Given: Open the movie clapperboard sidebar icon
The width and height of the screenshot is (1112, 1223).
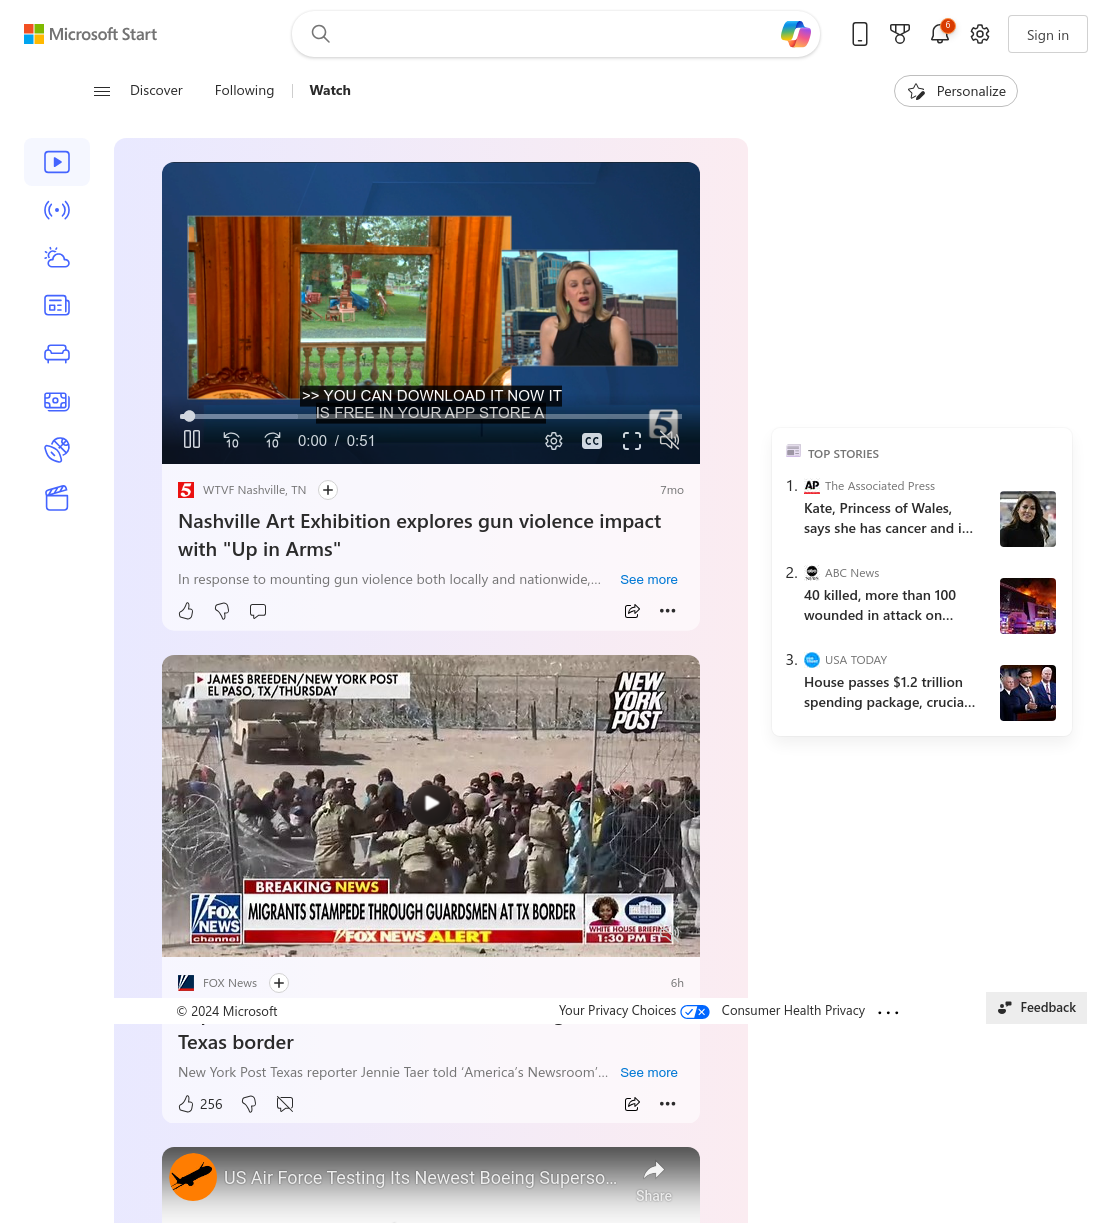Looking at the screenshot, I should coord(57,498).
